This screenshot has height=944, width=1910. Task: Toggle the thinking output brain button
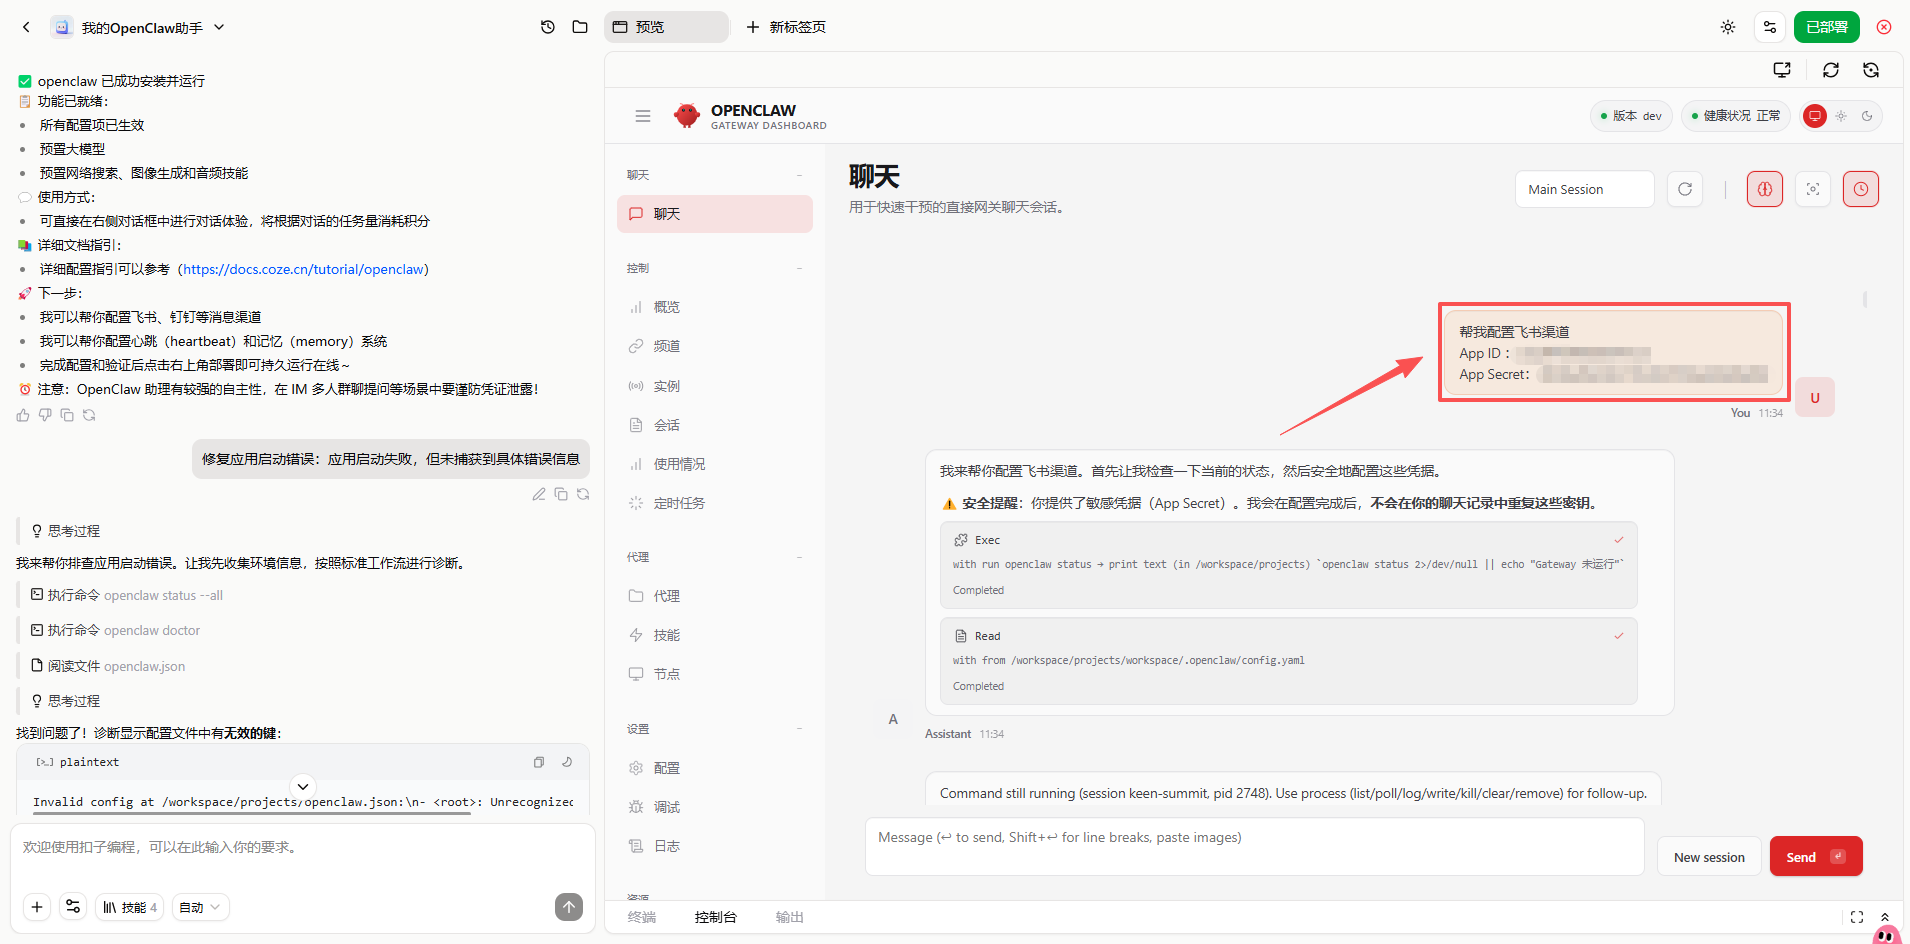click(x=1765, y=189)
